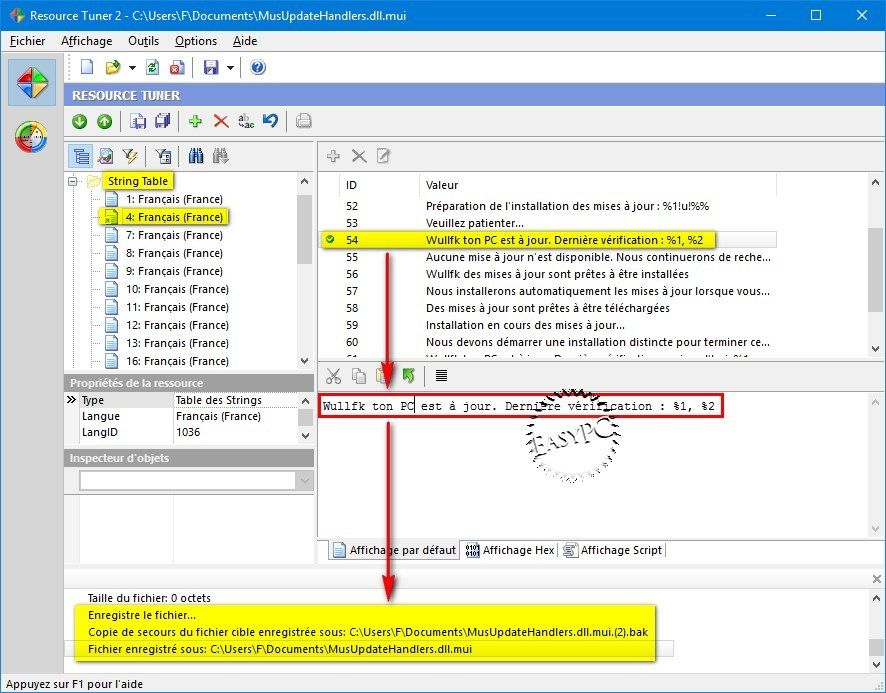886x693 pixels.
Task: Switch to the Affichage Hex tab
Action: [510, 550]
